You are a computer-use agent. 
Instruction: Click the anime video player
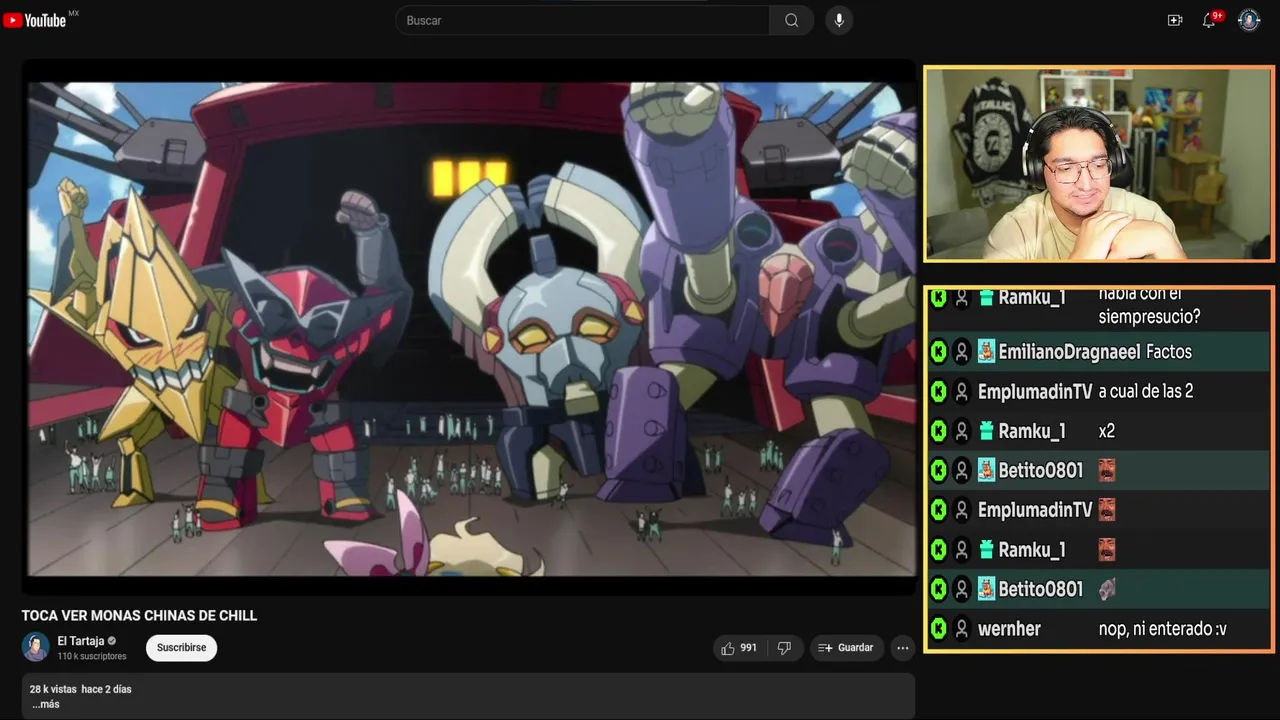(469, 328)
